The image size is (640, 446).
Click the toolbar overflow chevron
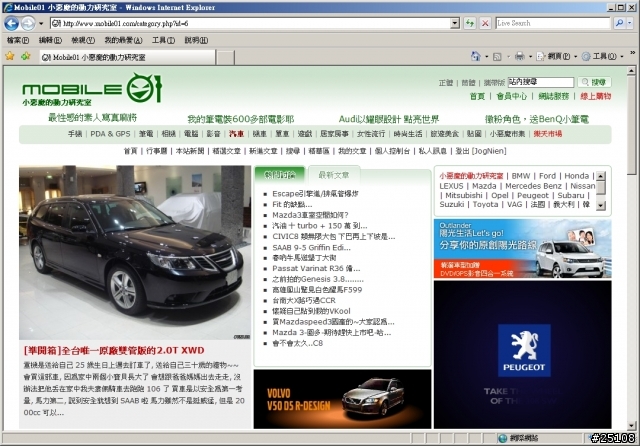click(632, 53)
